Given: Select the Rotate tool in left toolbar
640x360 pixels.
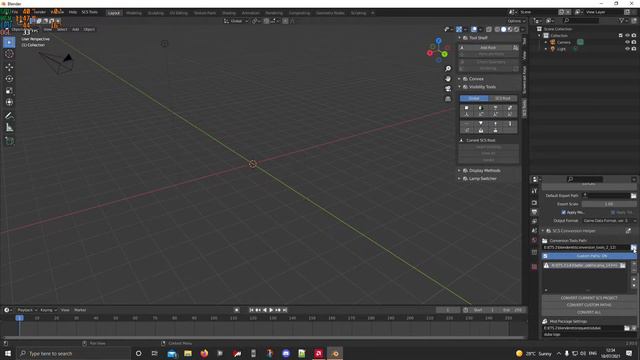Looking at the screenshot, I should 9,79.
